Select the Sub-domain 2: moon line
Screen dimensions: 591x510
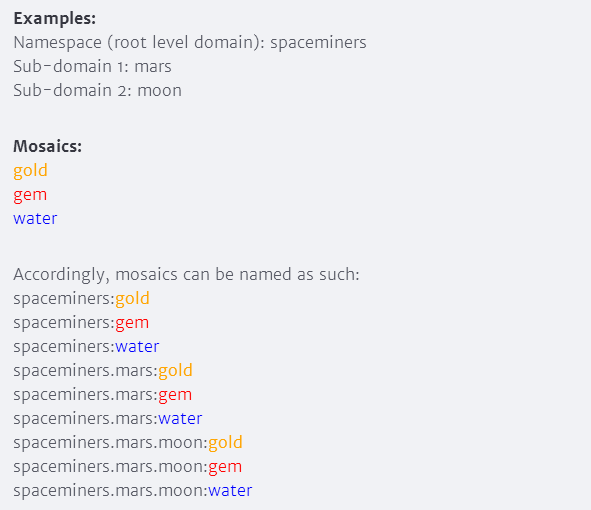[98, 90]
